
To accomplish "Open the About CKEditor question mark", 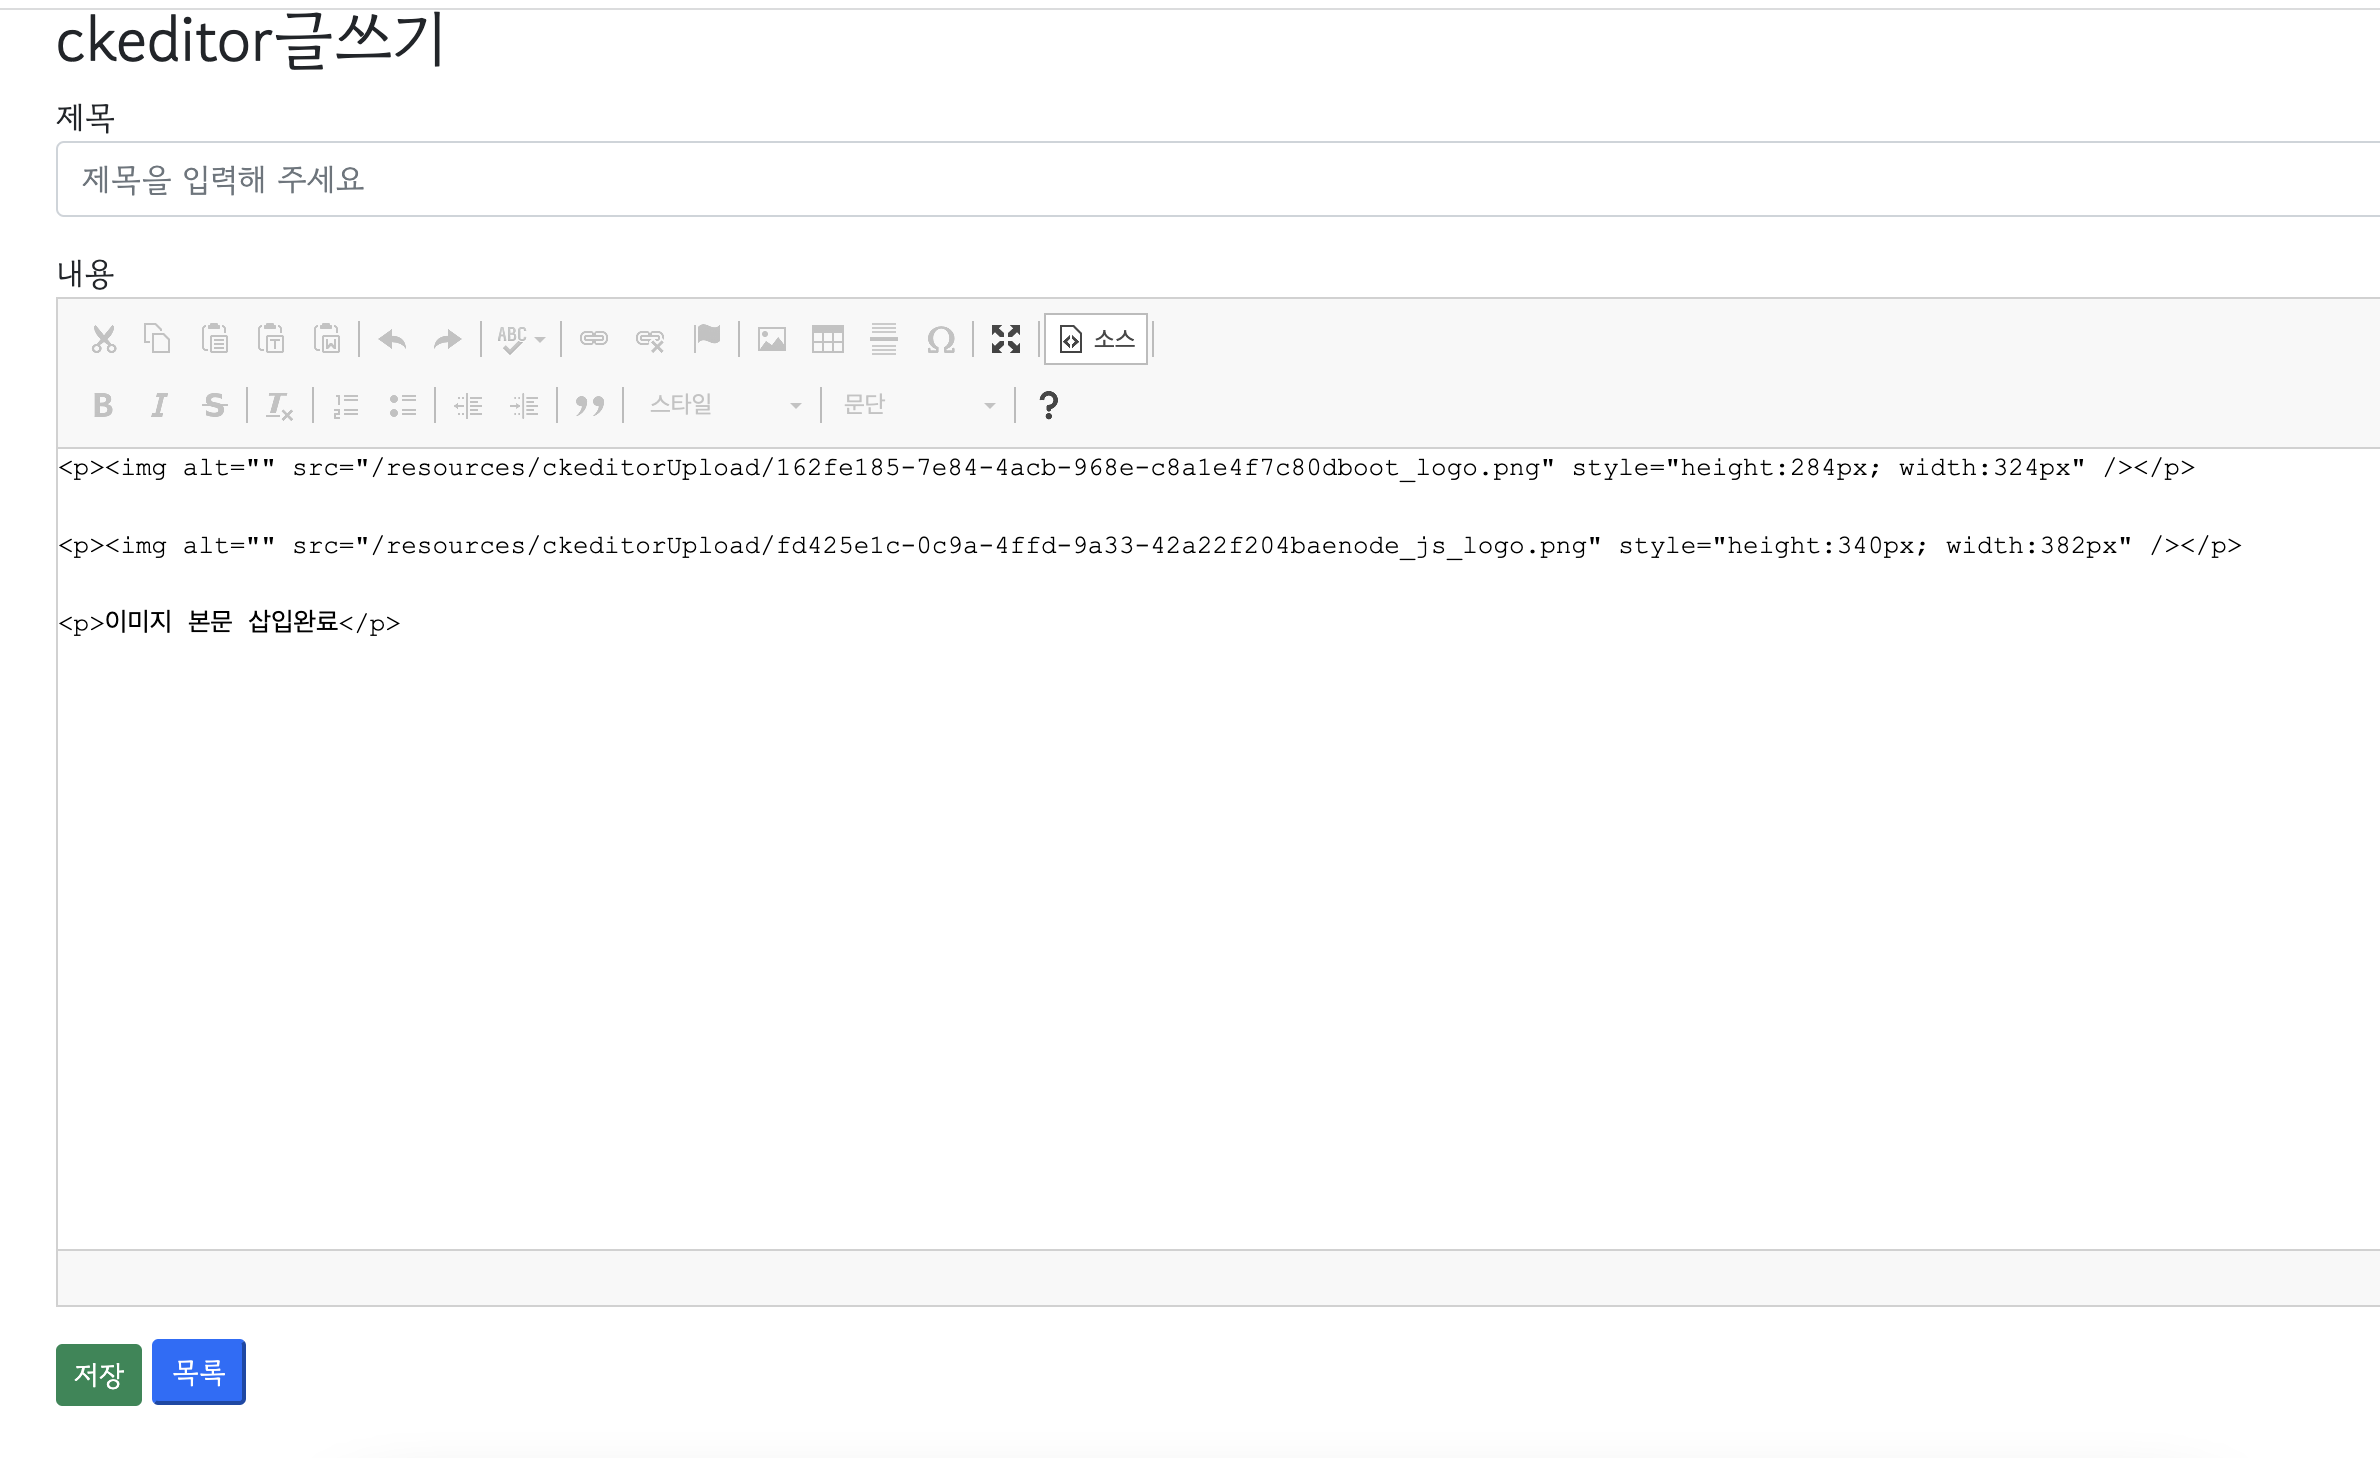I will click(1048, 406).
